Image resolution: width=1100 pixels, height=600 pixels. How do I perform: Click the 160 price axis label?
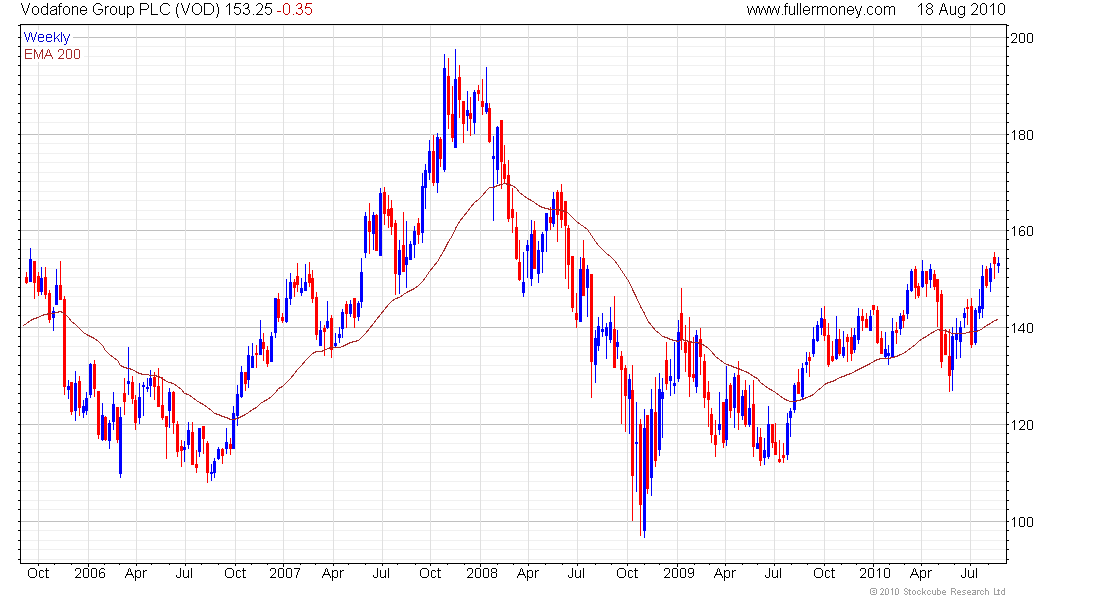[x=1022, y=232]
